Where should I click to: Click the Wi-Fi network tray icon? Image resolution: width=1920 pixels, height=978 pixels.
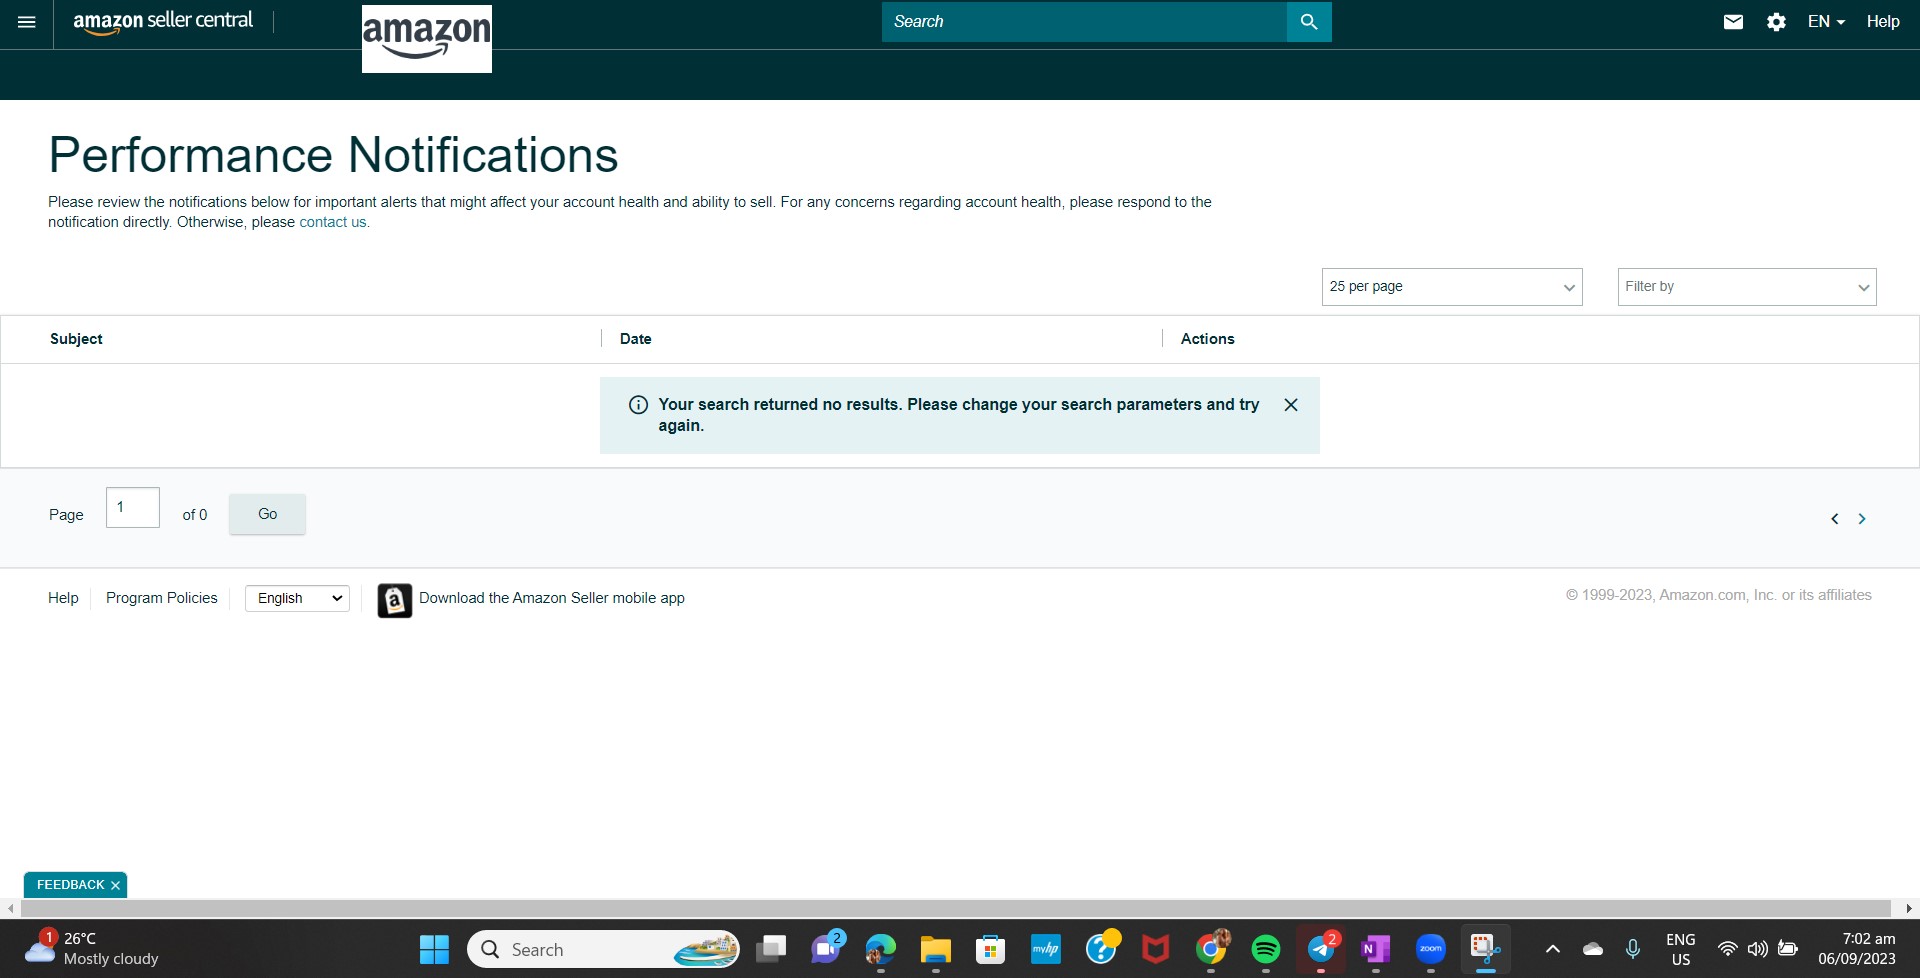[x=1727, y=949]
